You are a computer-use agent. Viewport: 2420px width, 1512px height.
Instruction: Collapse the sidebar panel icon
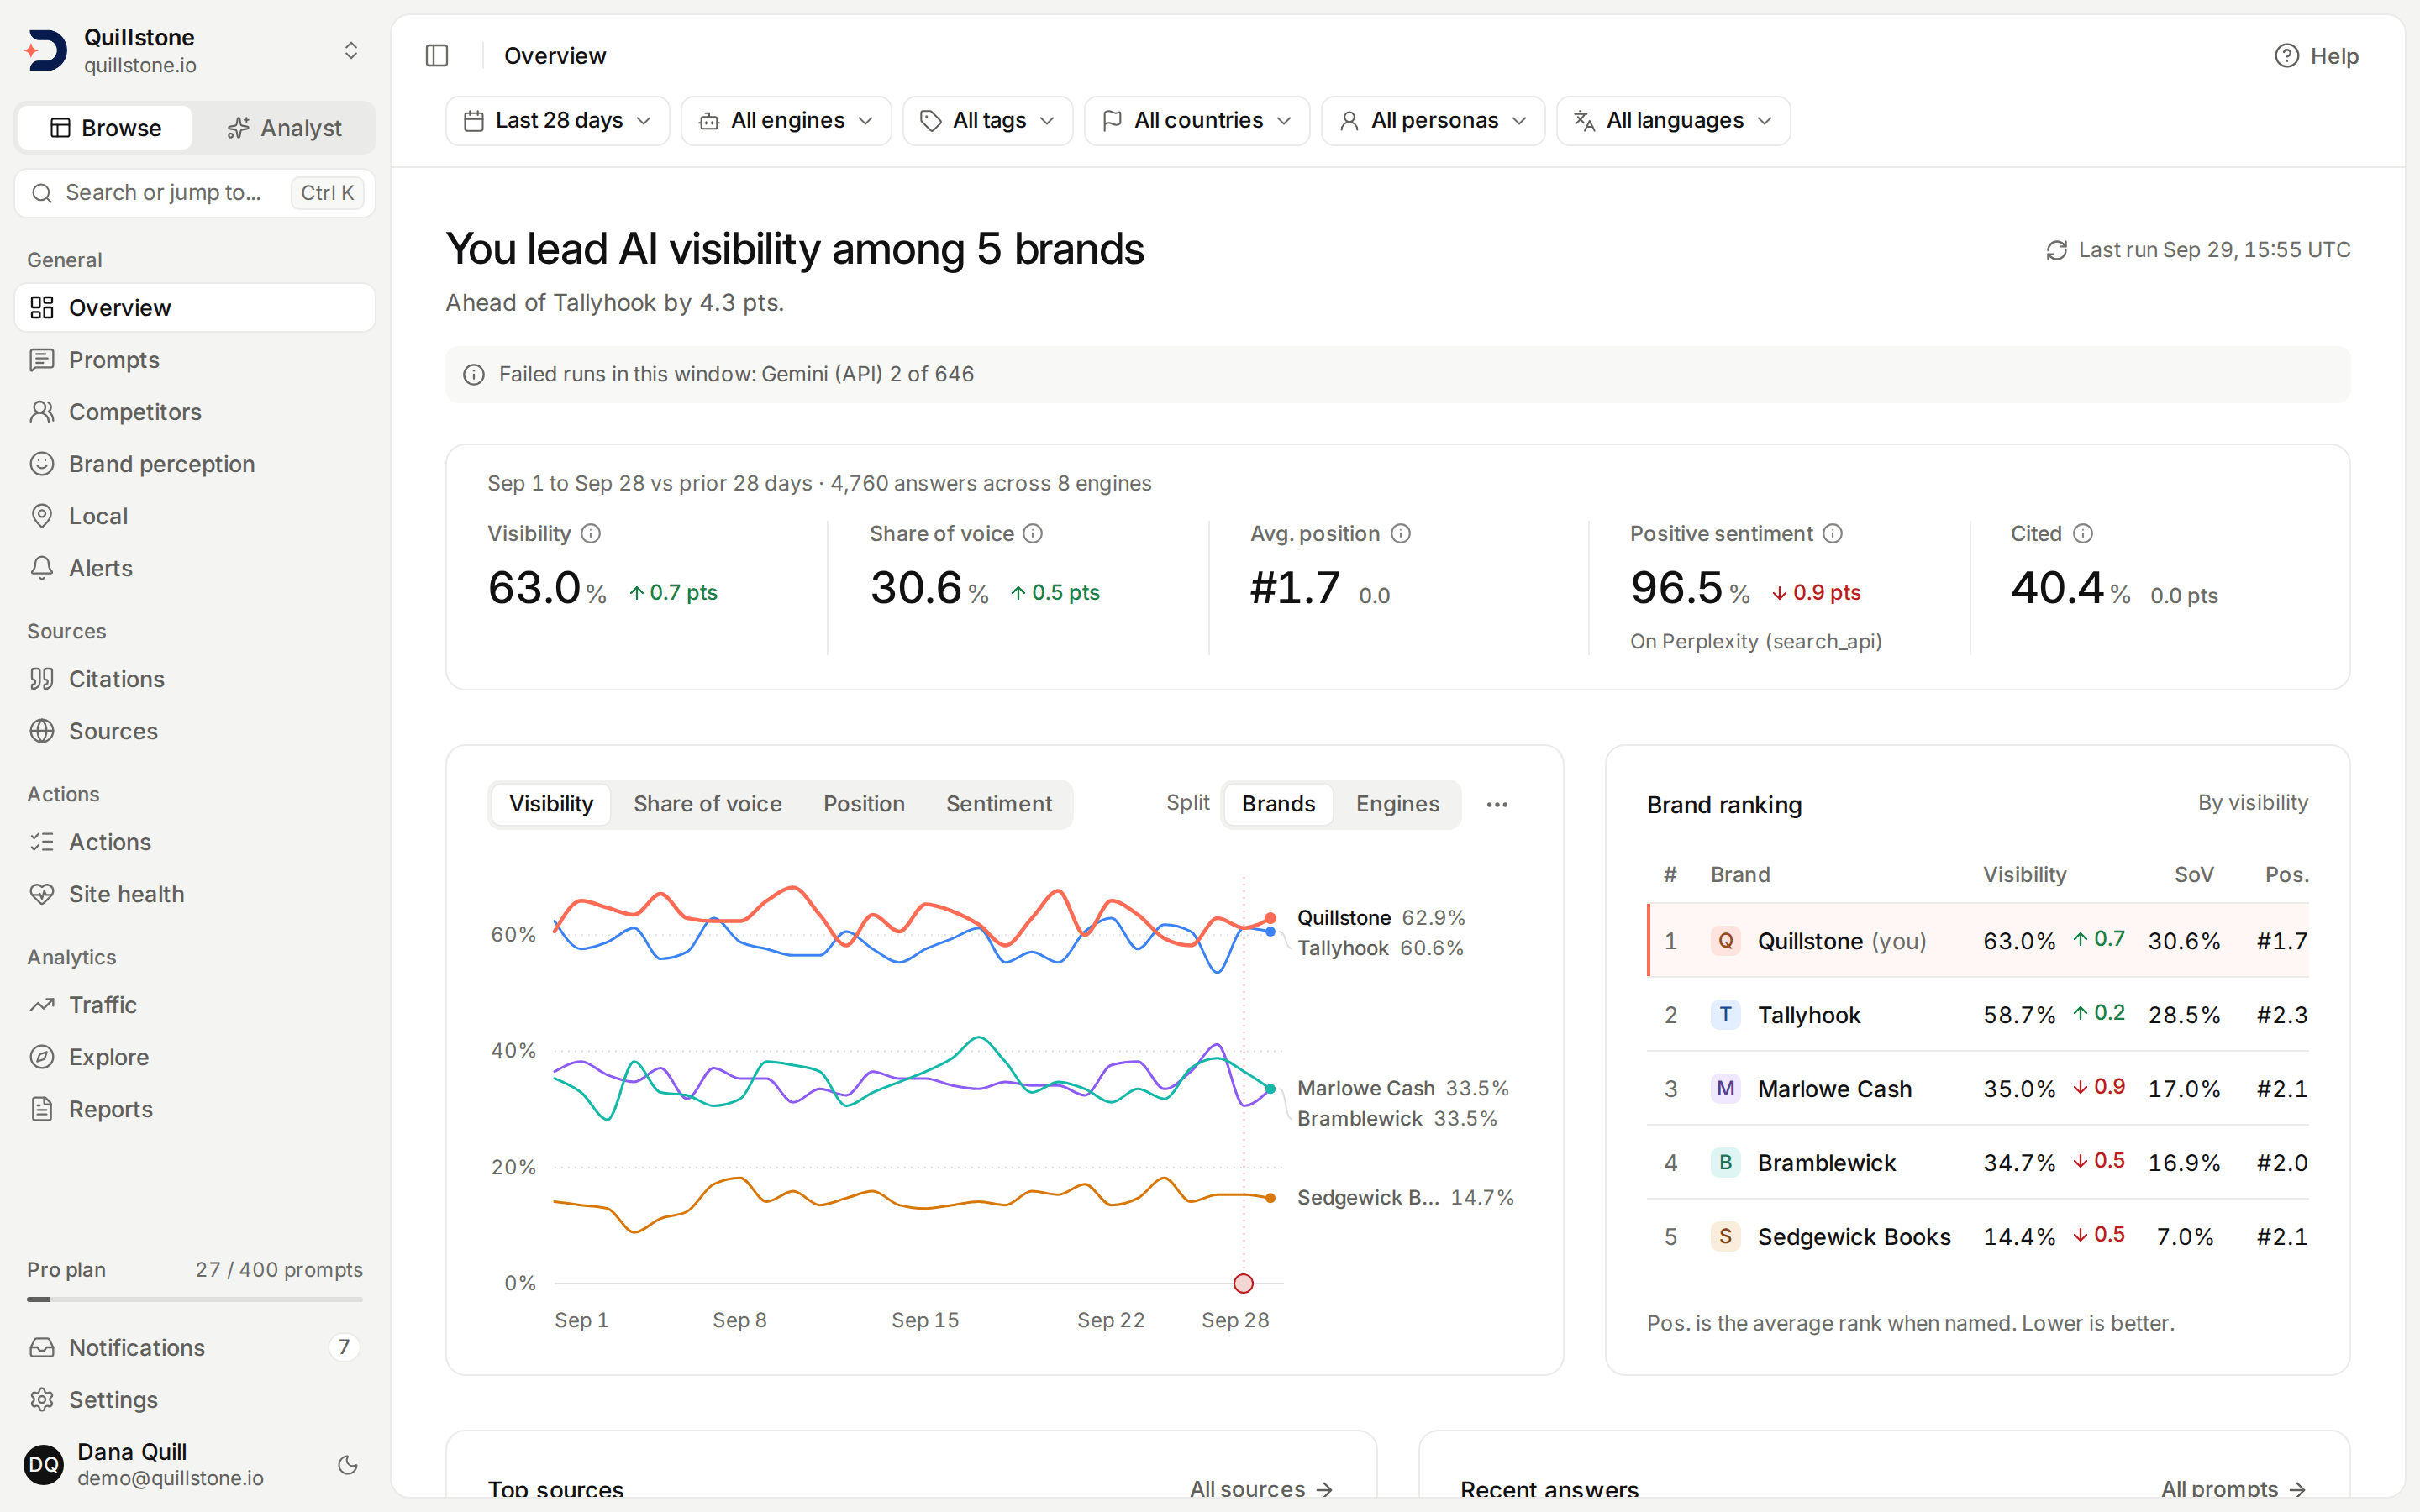437,56
